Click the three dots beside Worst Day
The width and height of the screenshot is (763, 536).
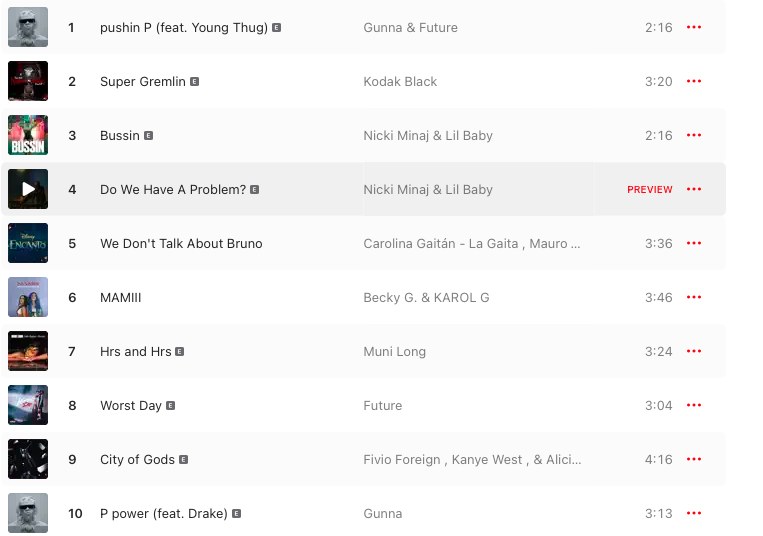[694, 405]
